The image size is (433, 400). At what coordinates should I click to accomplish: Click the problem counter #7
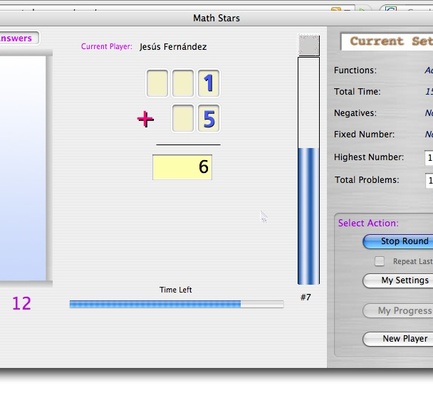[x=306, y=297]
